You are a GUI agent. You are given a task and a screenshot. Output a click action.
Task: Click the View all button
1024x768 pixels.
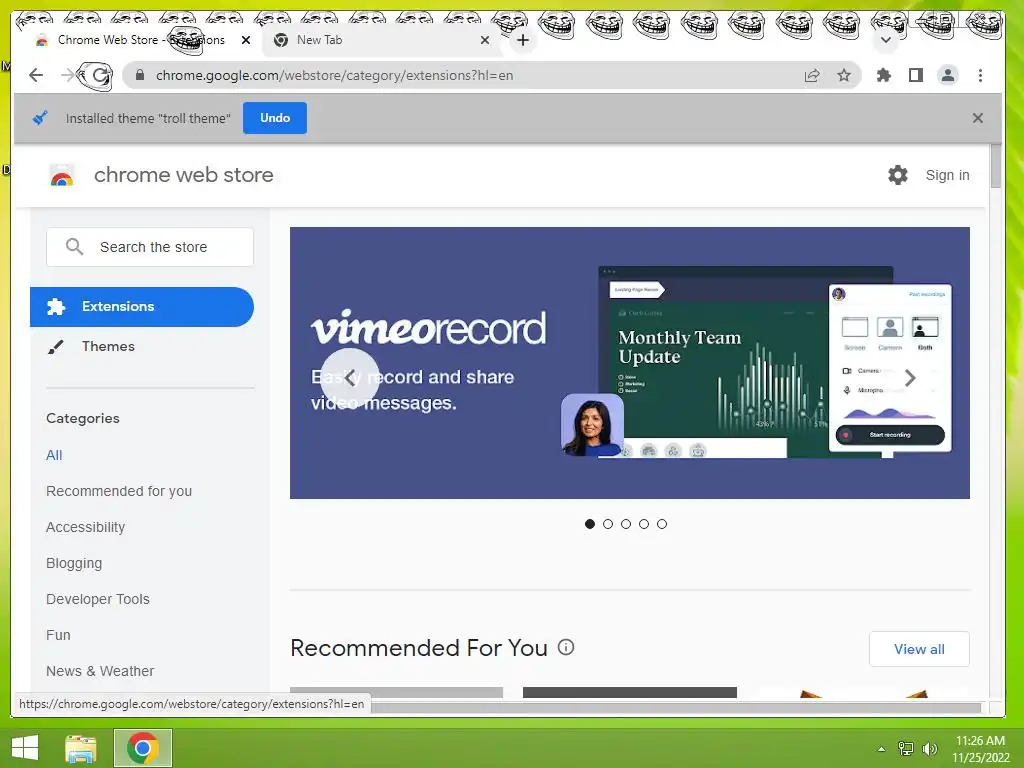[x=919, y=649]
